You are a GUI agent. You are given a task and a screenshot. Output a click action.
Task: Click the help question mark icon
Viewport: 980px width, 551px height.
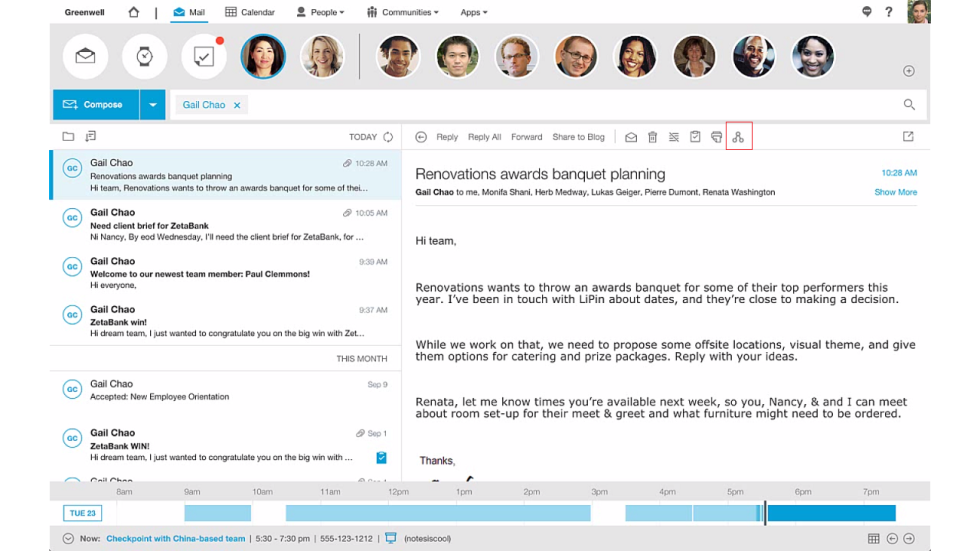(x=888, y=12)
